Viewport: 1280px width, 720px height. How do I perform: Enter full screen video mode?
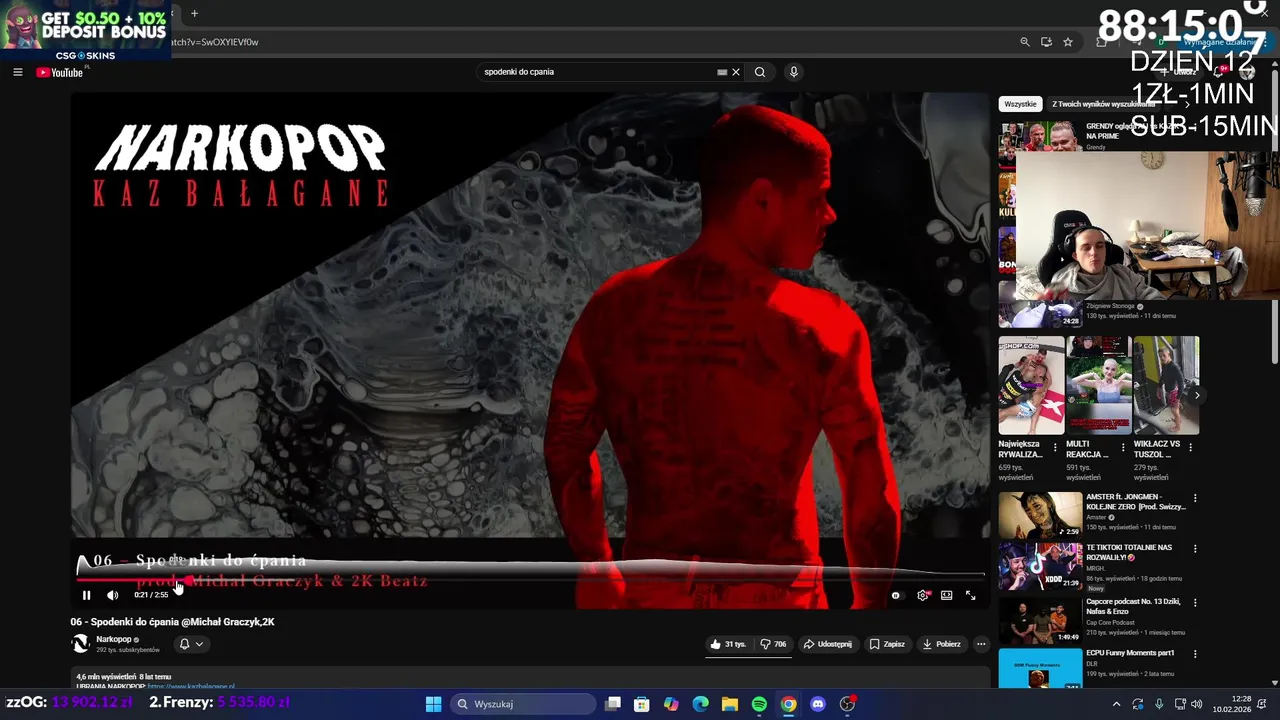click(x=970, y=595)
